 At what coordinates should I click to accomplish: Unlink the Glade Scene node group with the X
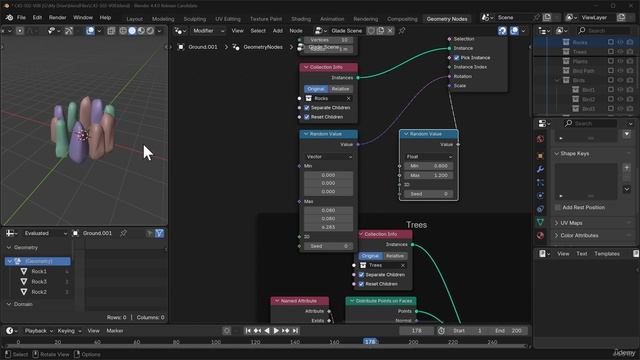tap(390, 31)
